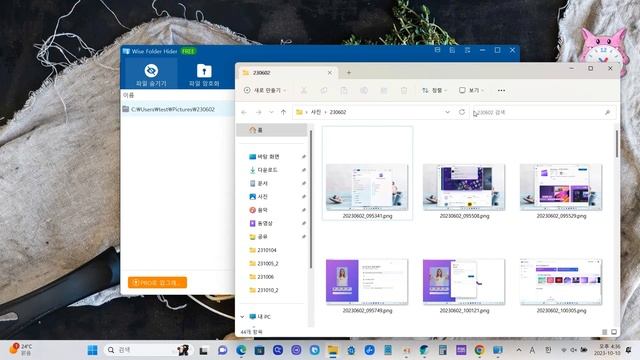Open Microsoft Edge from the taskbar
The height and width of the screenshot is (360, 640).
point(241,350)
